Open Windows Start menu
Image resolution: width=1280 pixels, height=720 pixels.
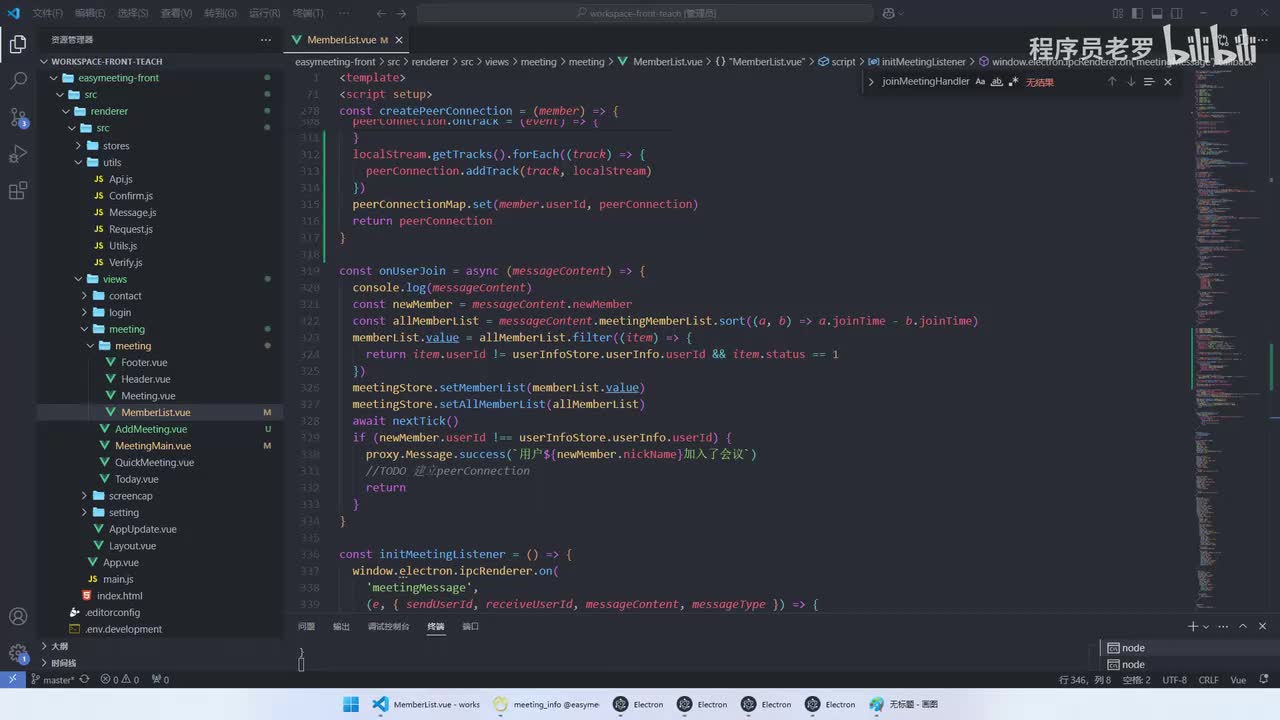350,704
